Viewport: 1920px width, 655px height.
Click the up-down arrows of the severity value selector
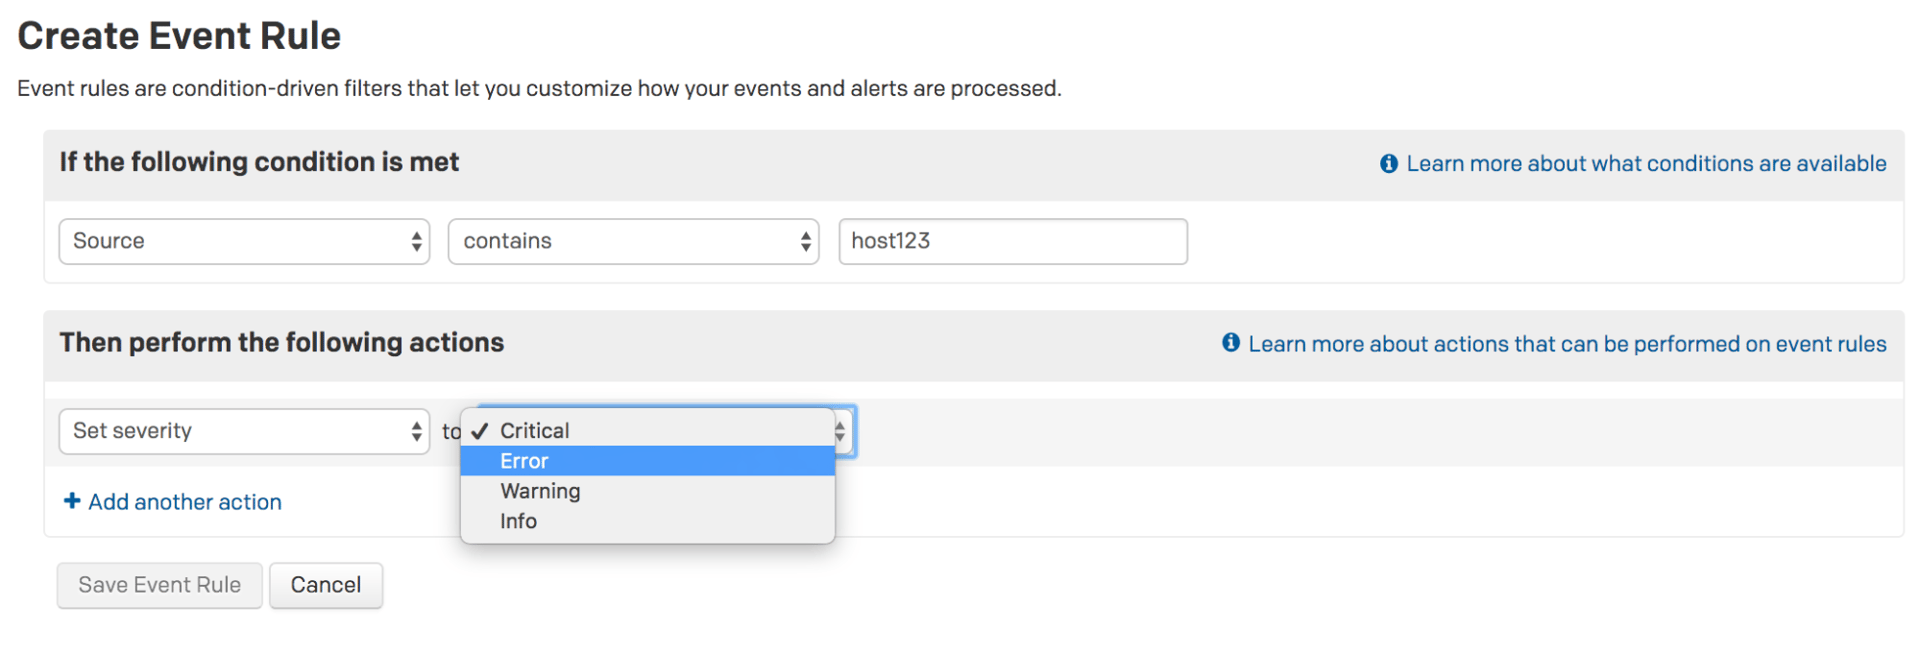point(841,431)
